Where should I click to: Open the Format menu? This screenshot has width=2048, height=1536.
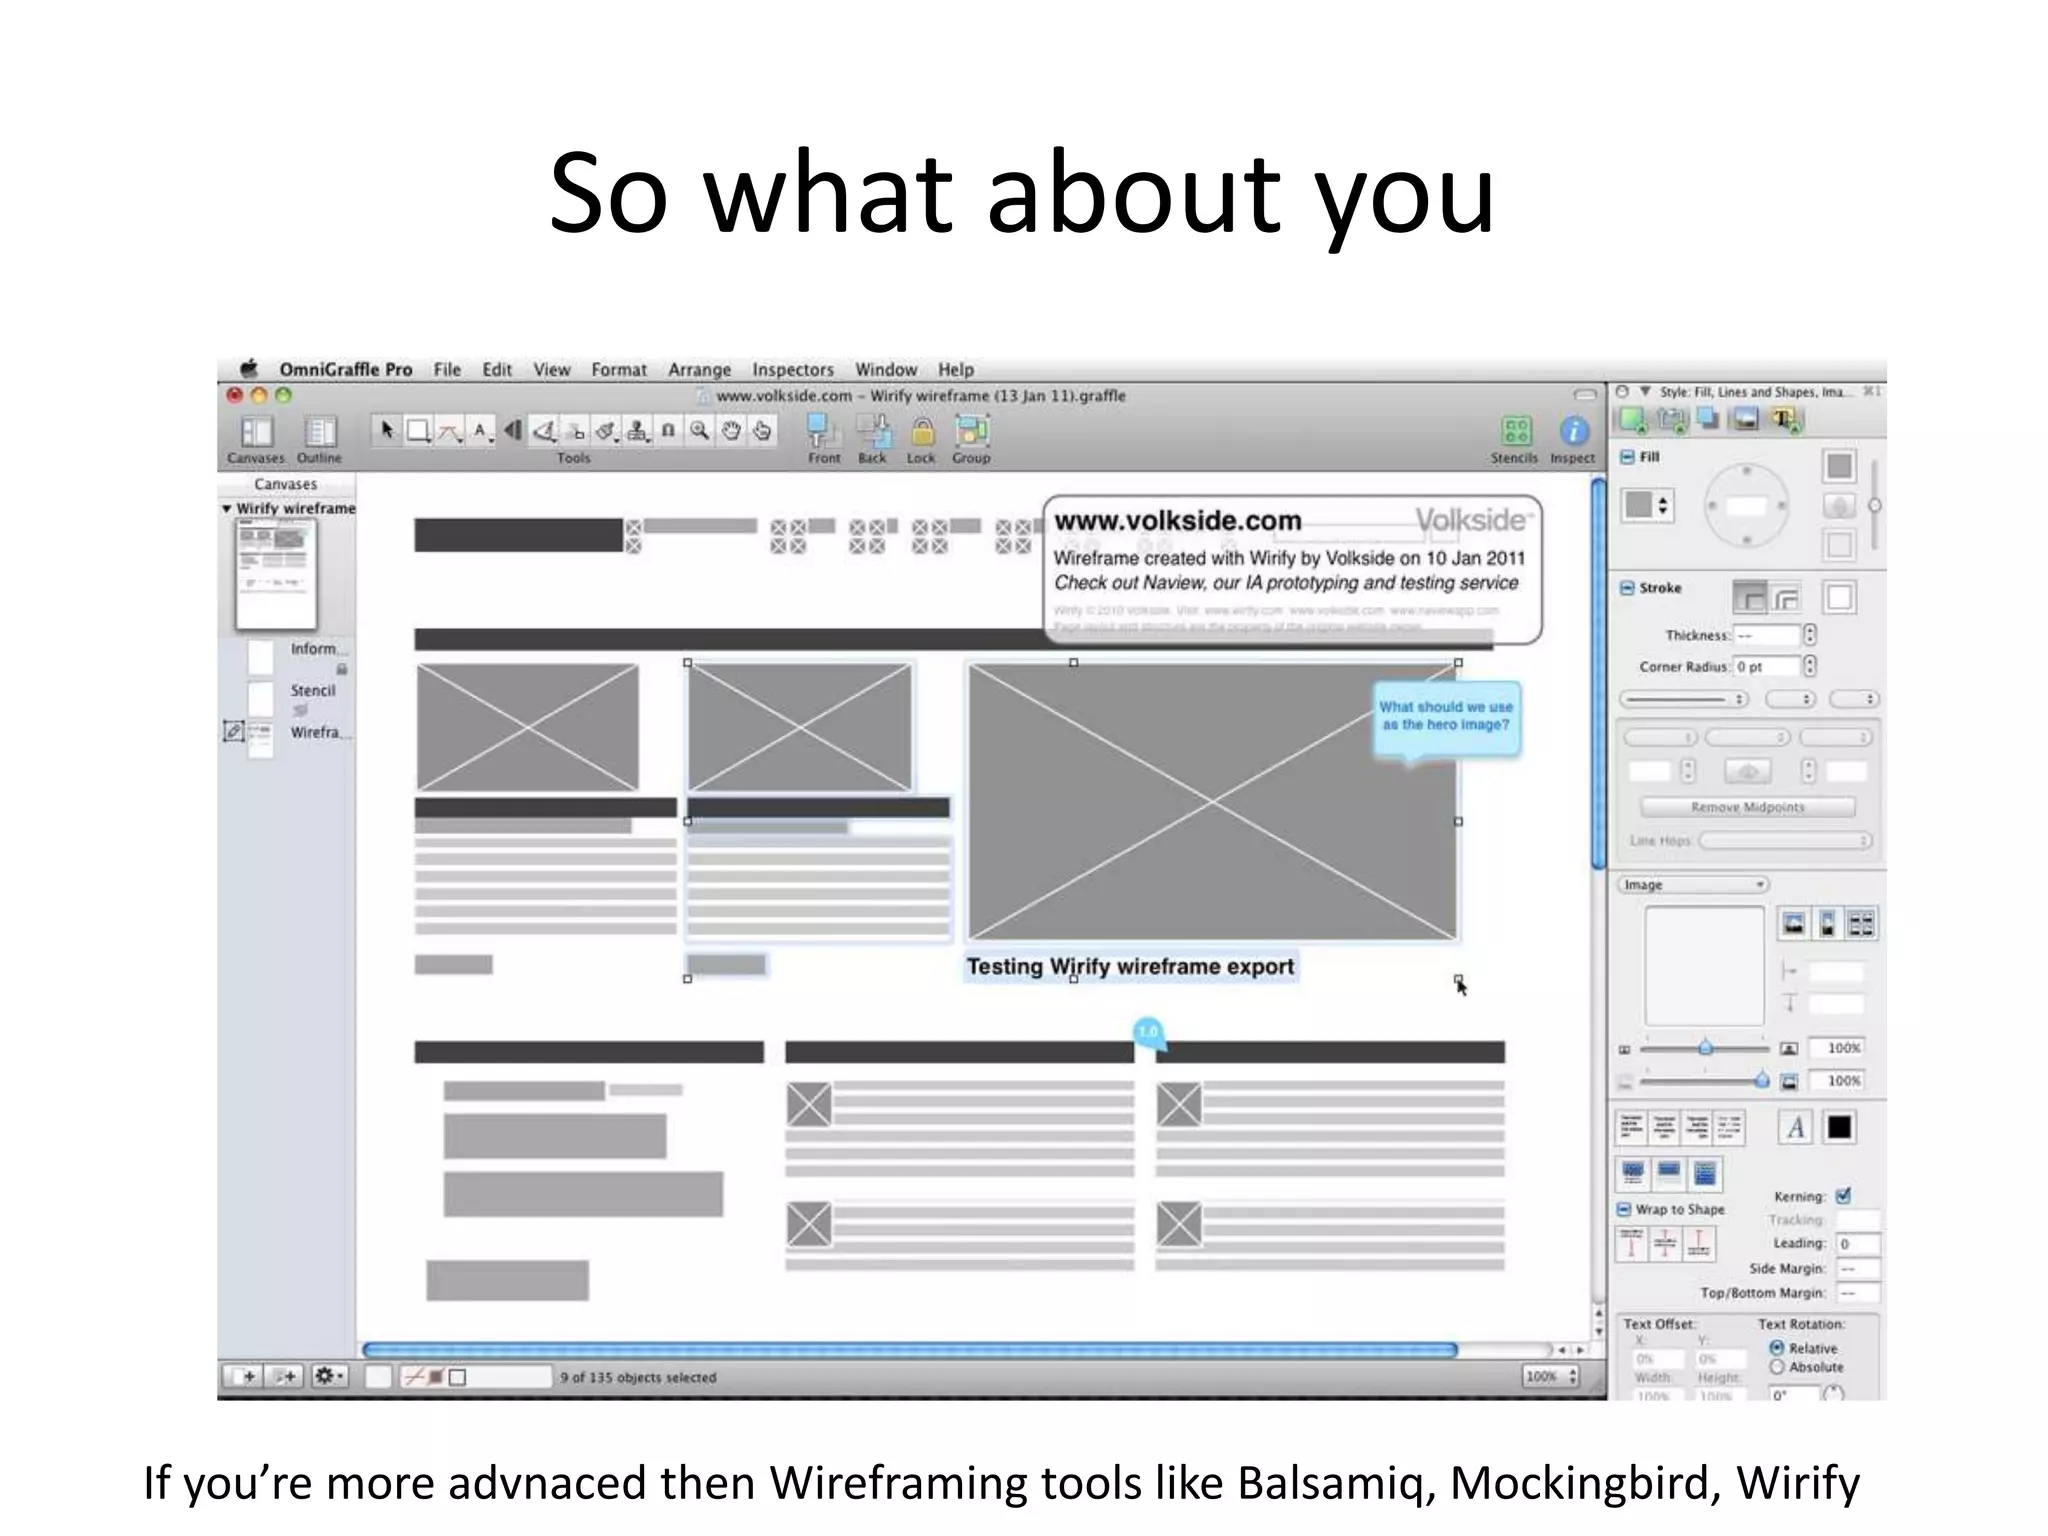tap(619, 370)
